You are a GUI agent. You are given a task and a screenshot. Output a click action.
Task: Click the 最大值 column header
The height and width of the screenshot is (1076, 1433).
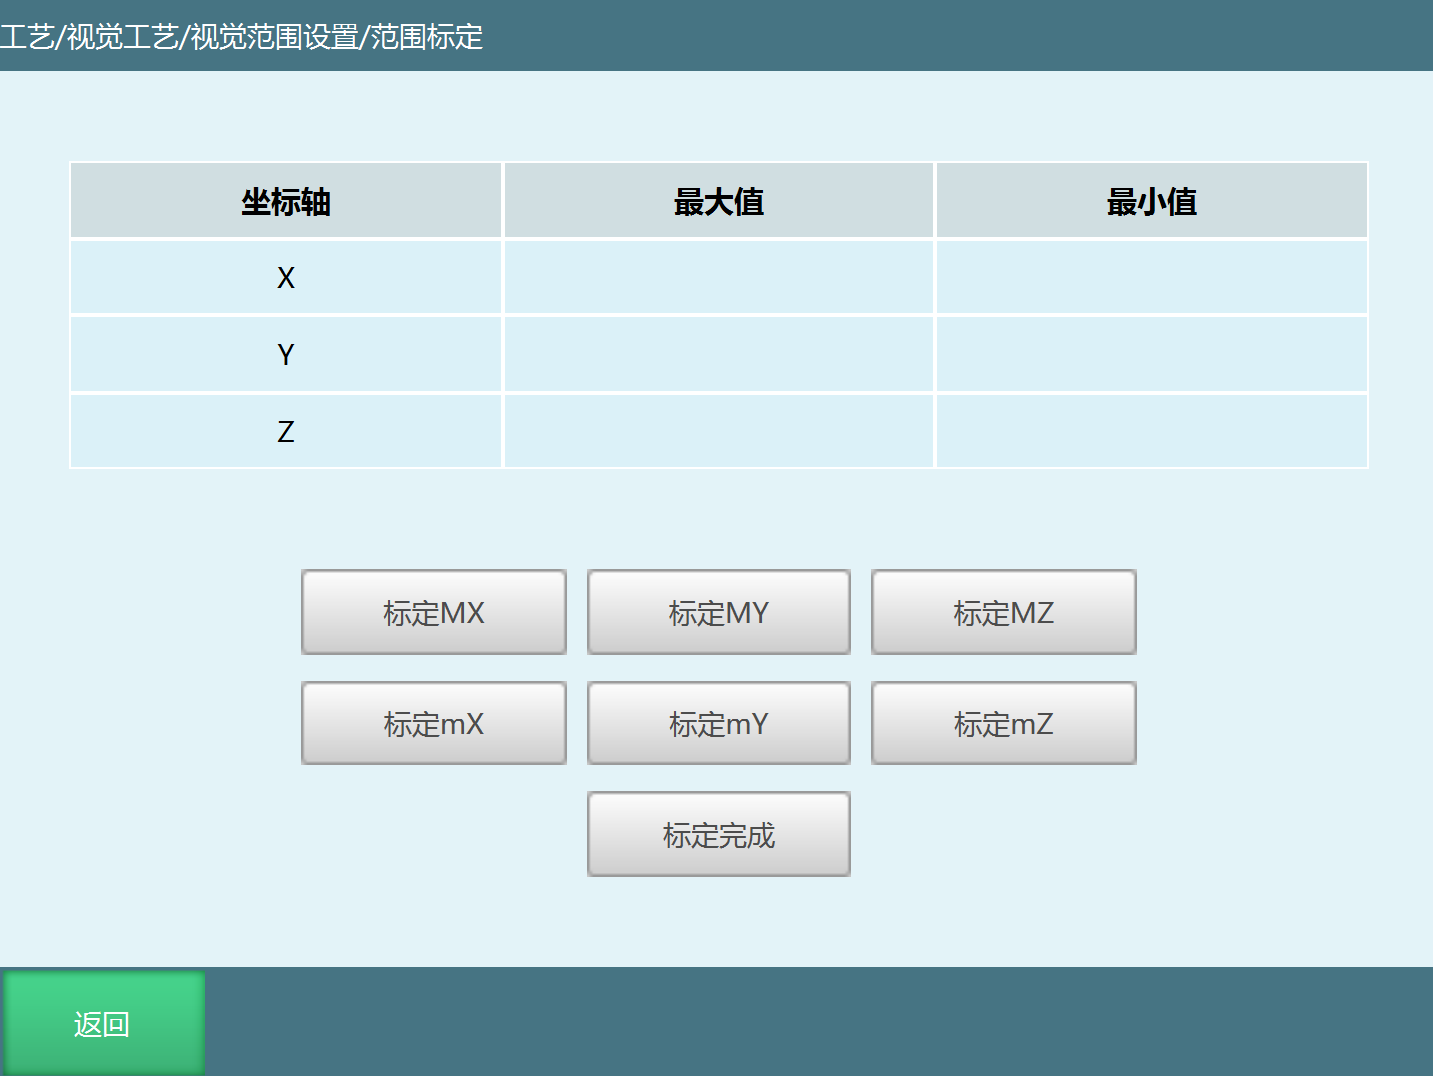pos(718,202)
